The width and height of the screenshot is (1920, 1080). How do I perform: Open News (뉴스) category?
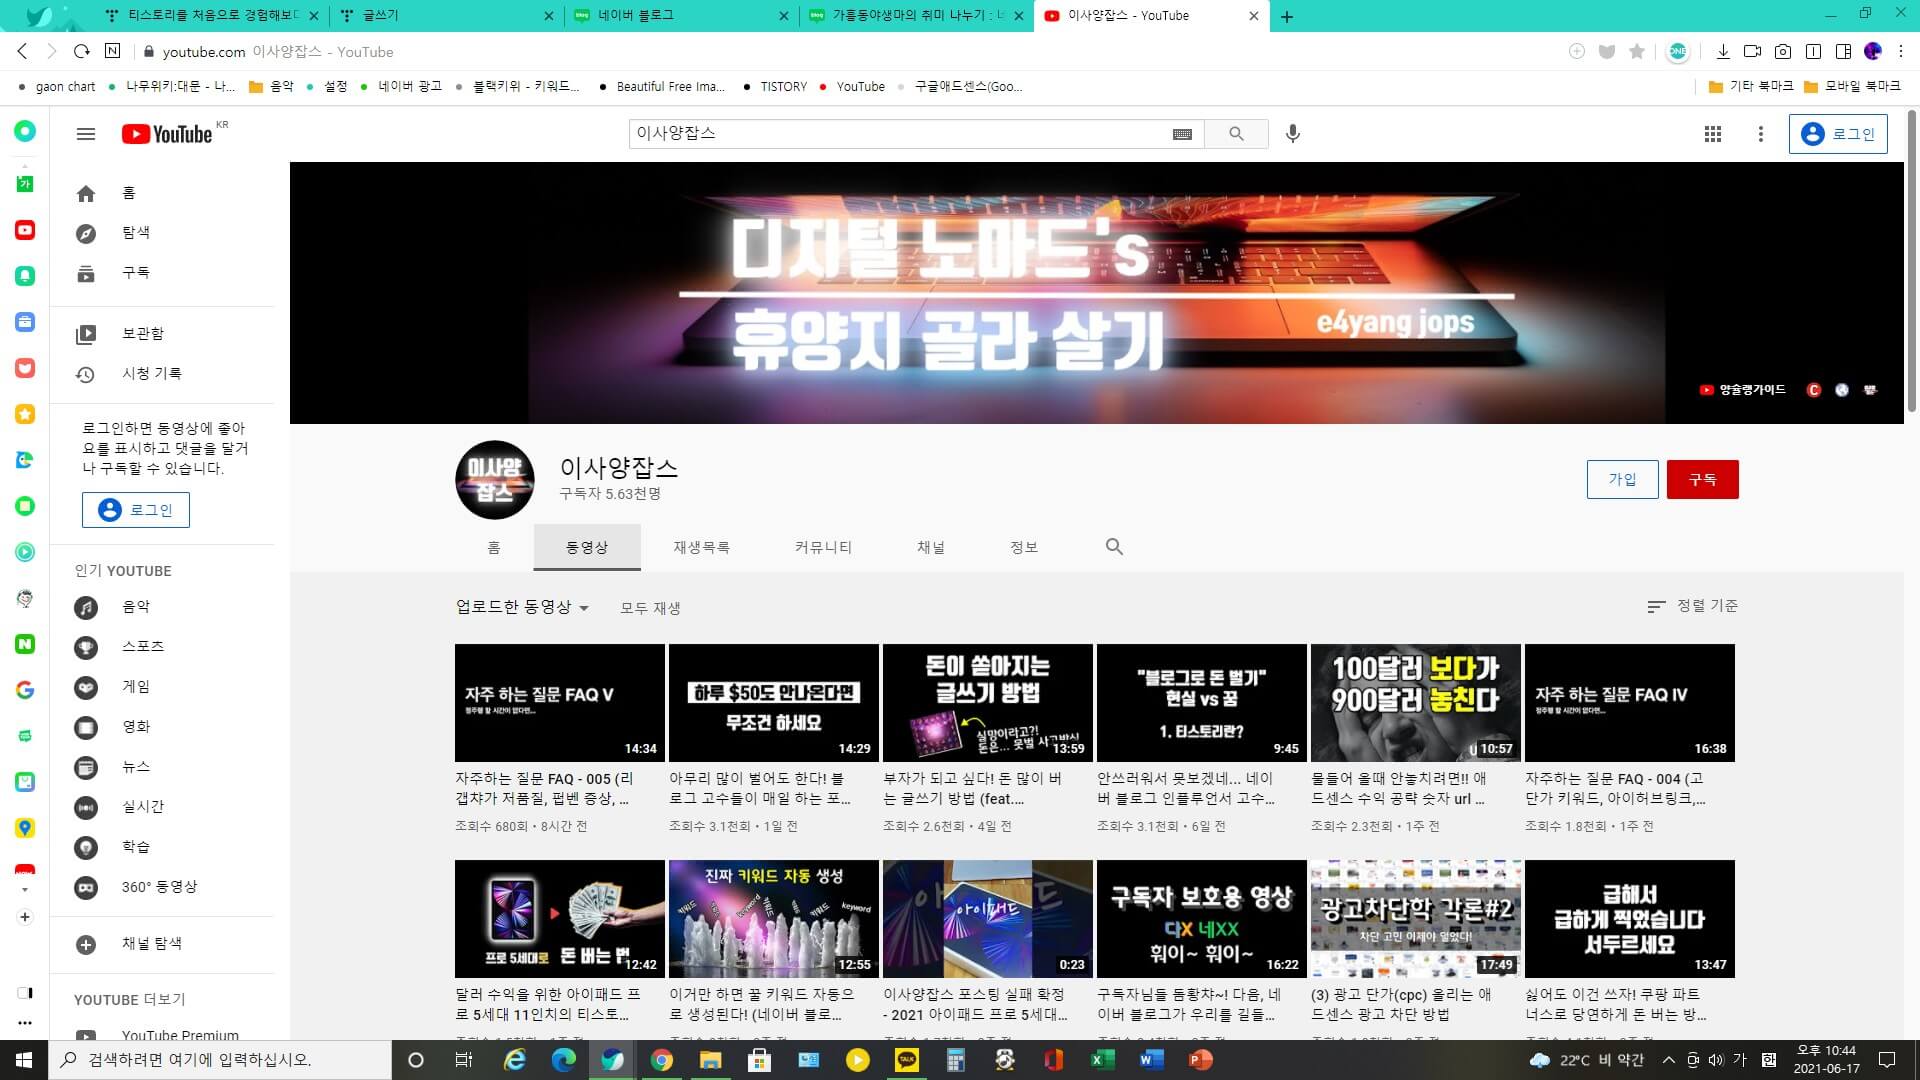pyautogui.click(x=162, y=767)
